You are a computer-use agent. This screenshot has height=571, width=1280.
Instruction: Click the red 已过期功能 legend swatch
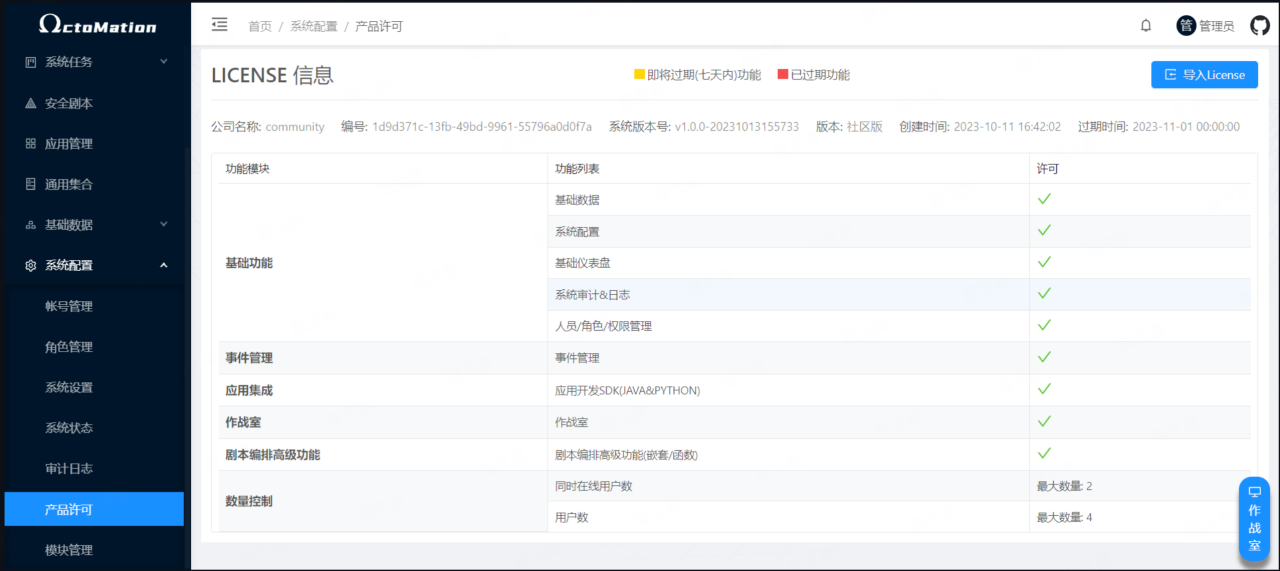pos(783,75)
